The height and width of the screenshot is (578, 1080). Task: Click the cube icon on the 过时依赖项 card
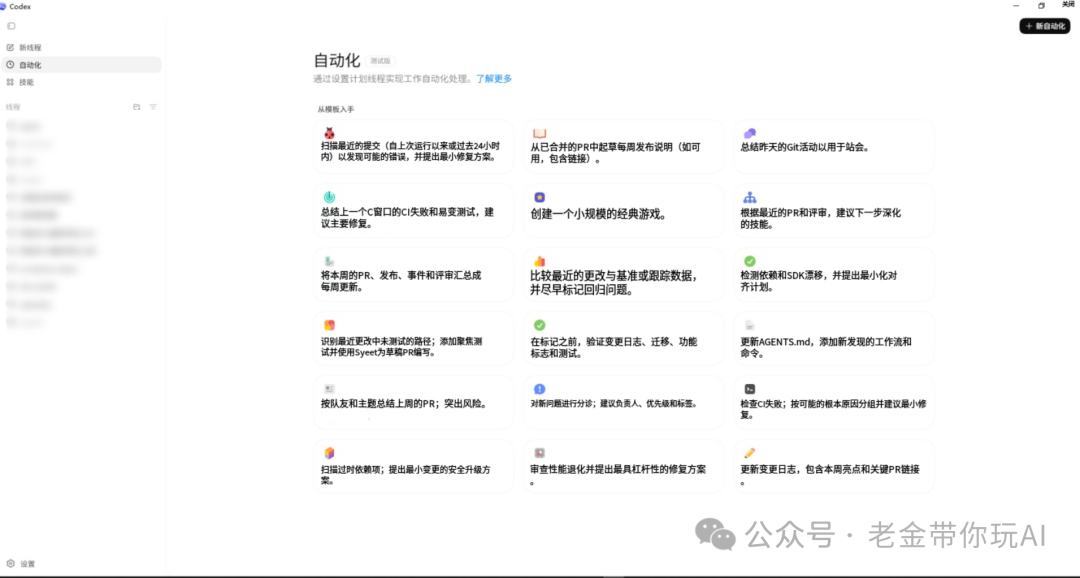[x=329, y=453]
